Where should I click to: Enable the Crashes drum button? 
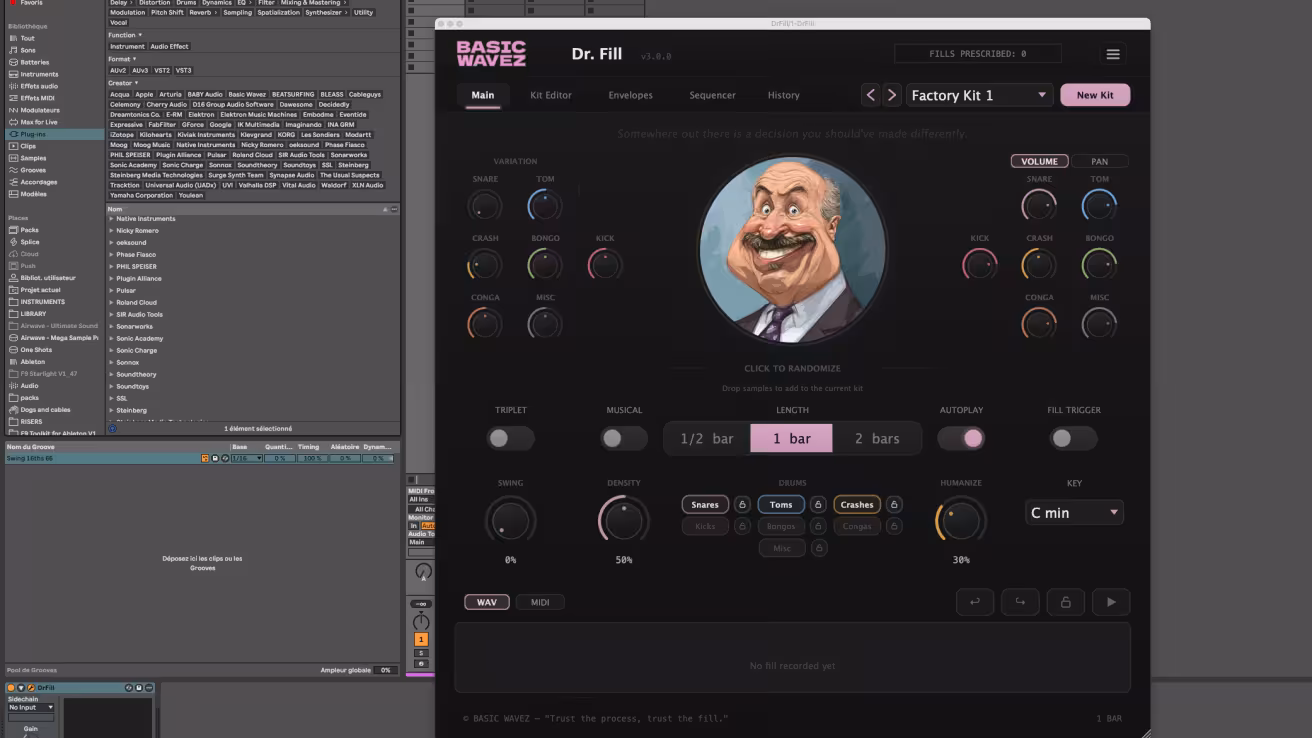[x=857, y=505]
